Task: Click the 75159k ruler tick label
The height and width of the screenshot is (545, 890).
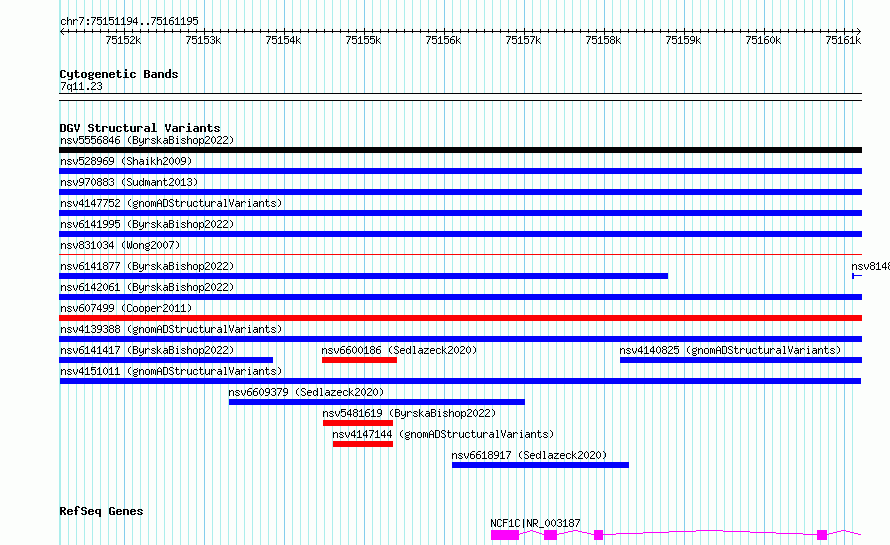Action: click(683, 40)
